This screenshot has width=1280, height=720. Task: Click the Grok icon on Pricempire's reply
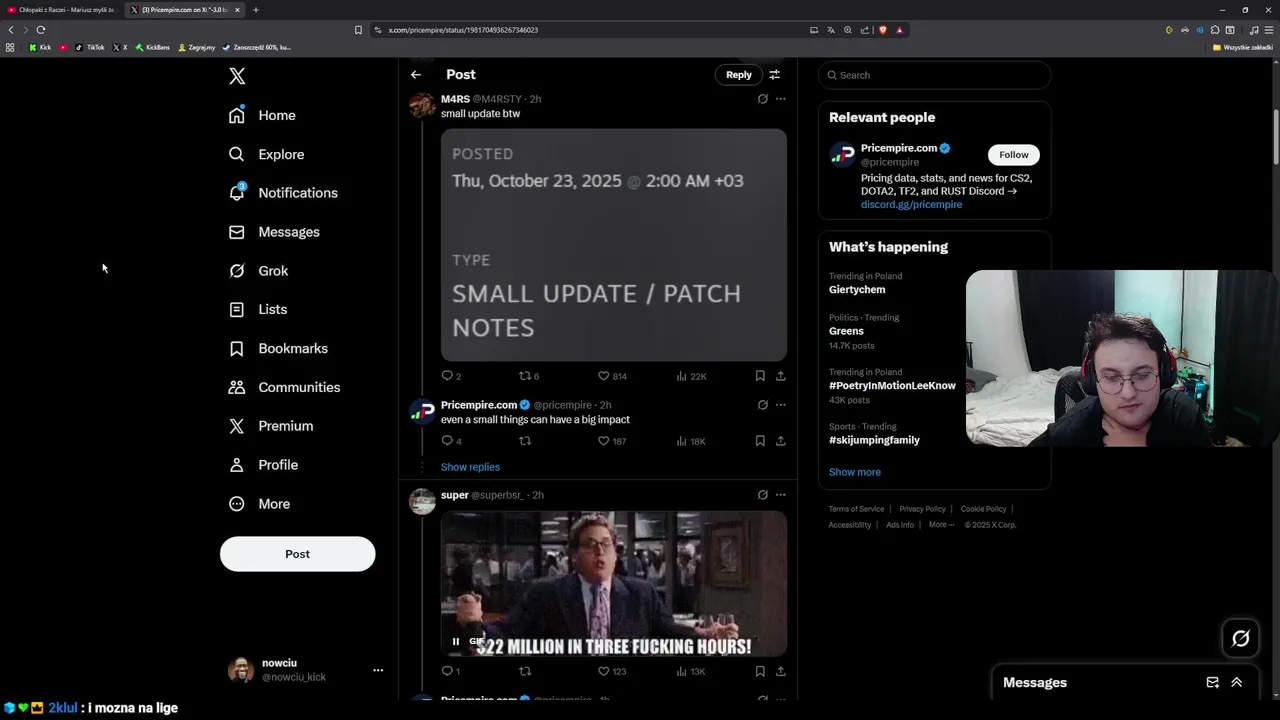pyautogui.click(x=763, y=405)
